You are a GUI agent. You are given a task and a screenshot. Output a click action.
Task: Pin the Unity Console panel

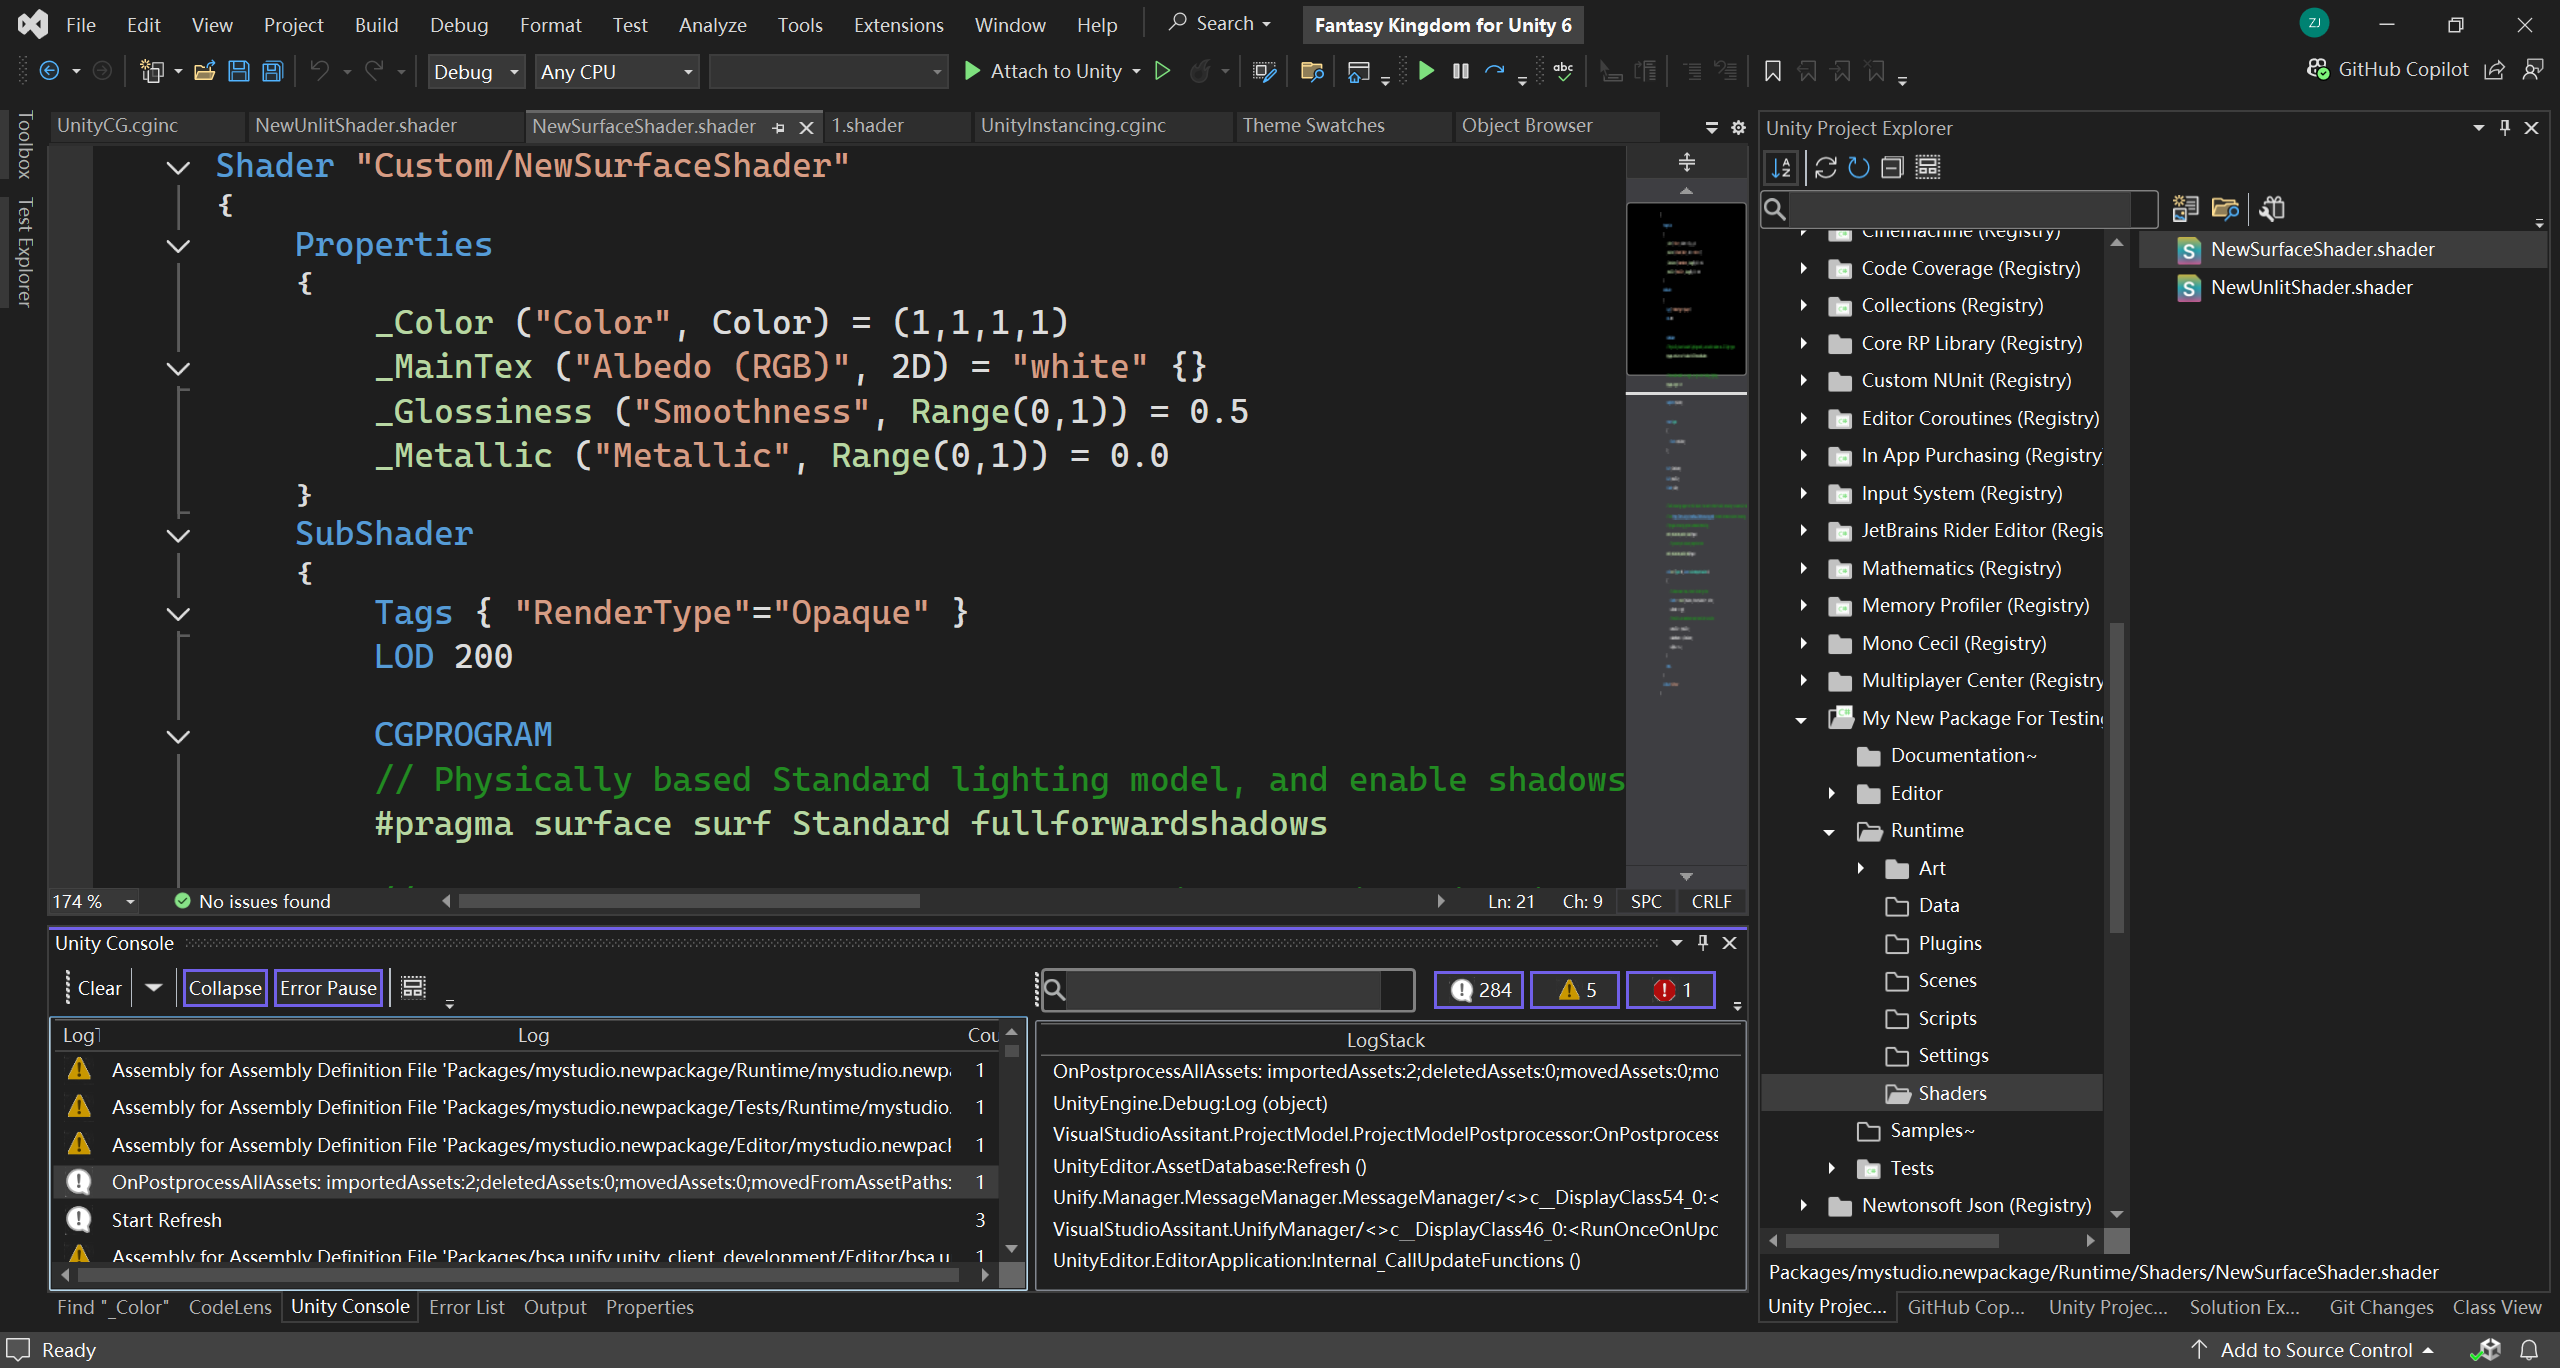(x=1703, y=942)
